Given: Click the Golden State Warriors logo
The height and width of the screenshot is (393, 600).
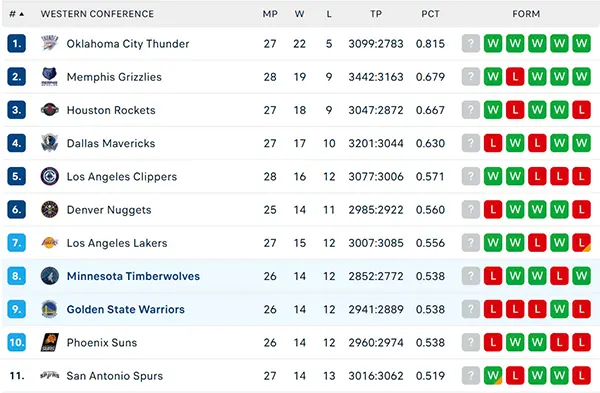Looking at the screenshot, I should [50, 309].
